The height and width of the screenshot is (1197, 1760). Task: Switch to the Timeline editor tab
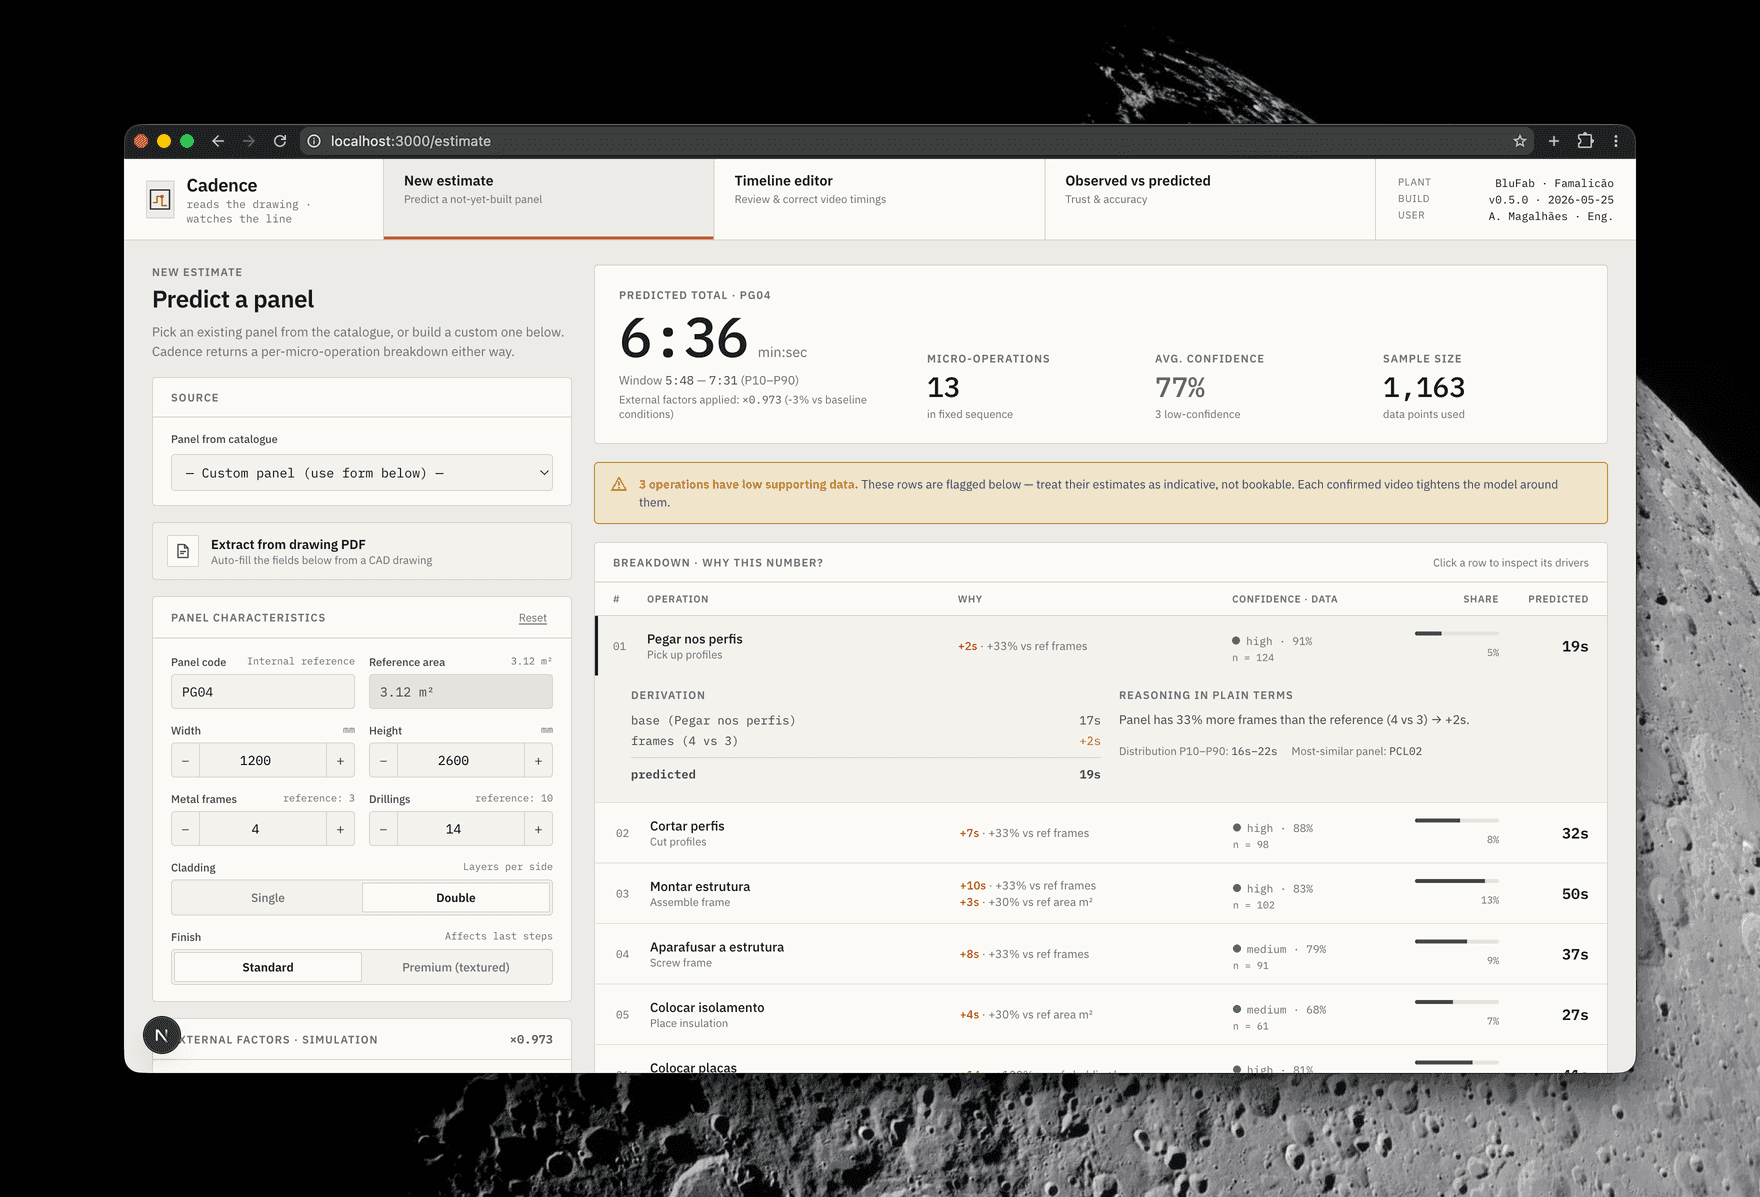879,199
